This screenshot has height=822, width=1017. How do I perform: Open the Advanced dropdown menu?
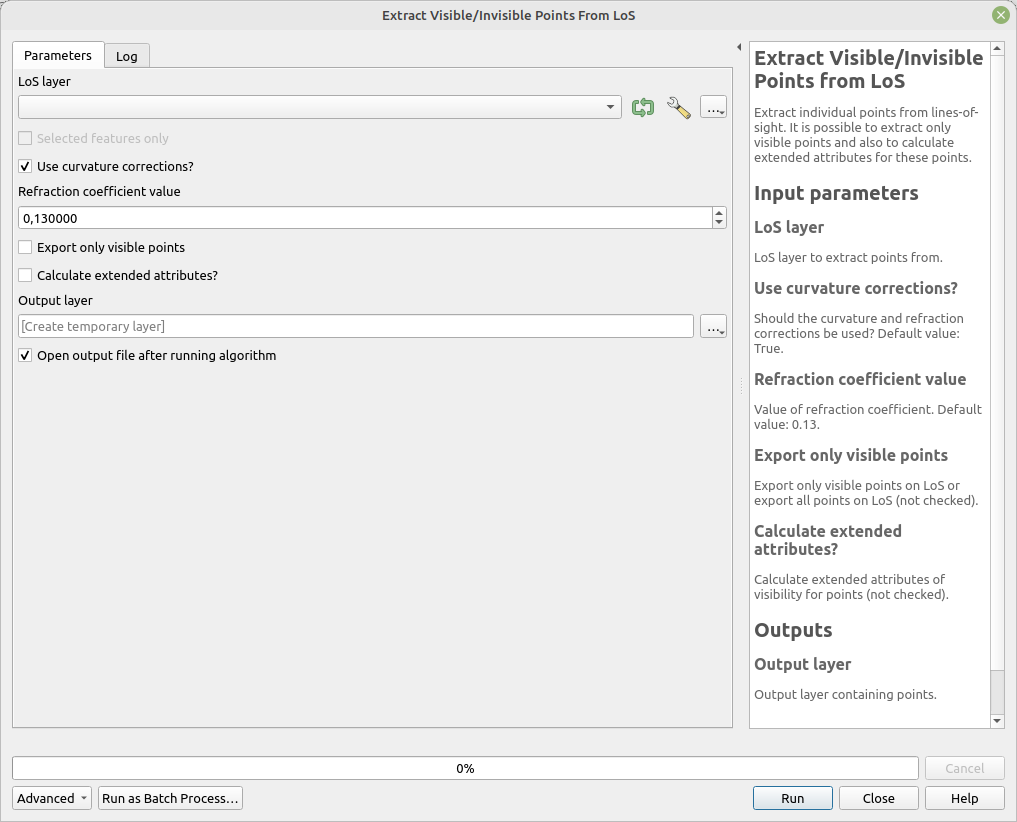pos(52,799)
